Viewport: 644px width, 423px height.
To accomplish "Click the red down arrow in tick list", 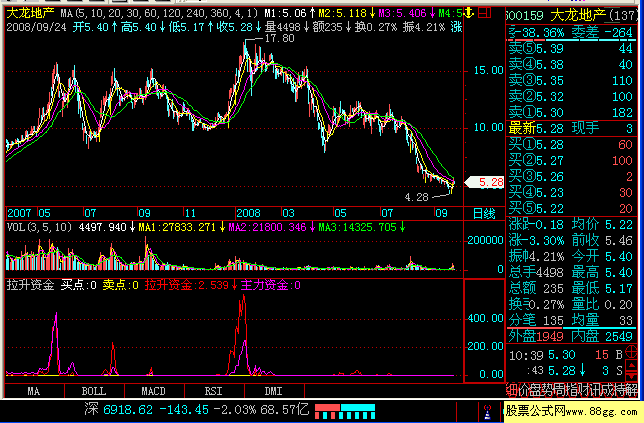I will pyautogui.click(x=631, y=375).
